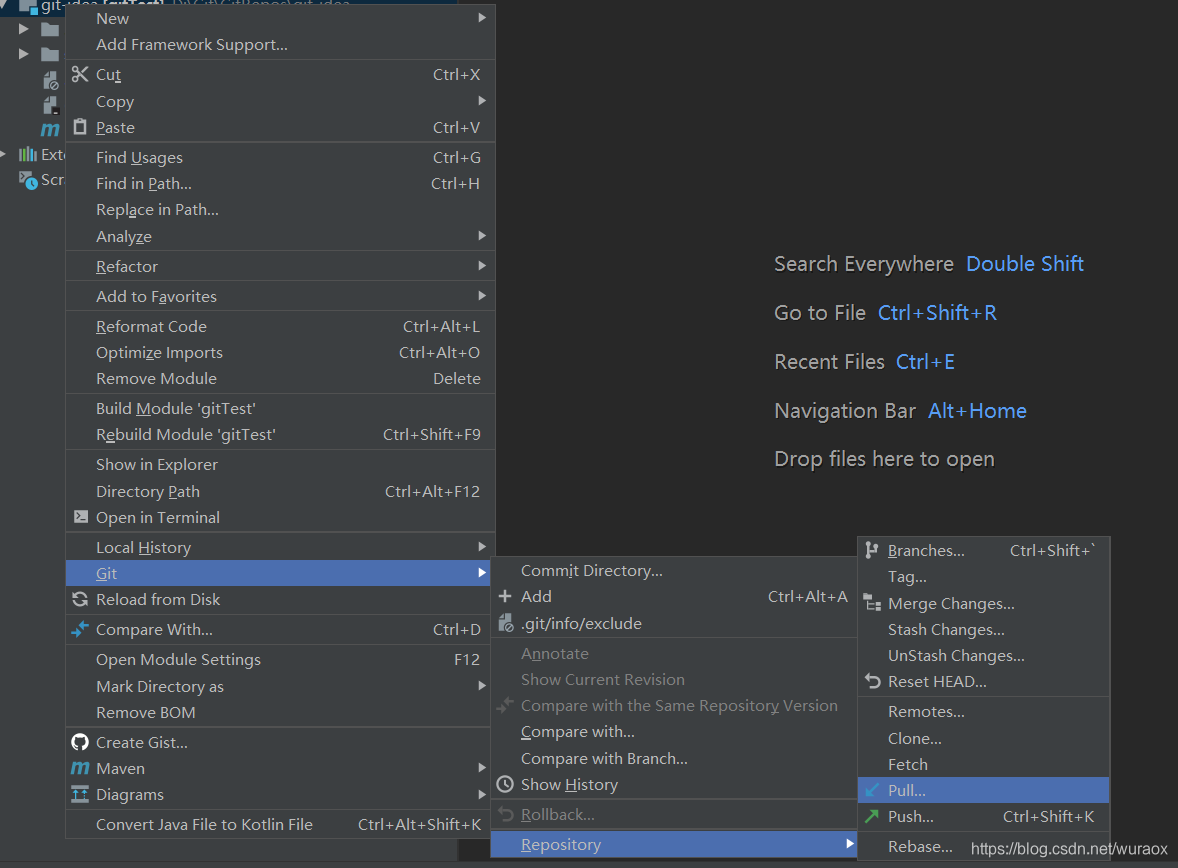Image resolution: width=1178 pixels, height=868 pixels.
Task: Open the Repository submenu item
Action: tap(674, 845)
